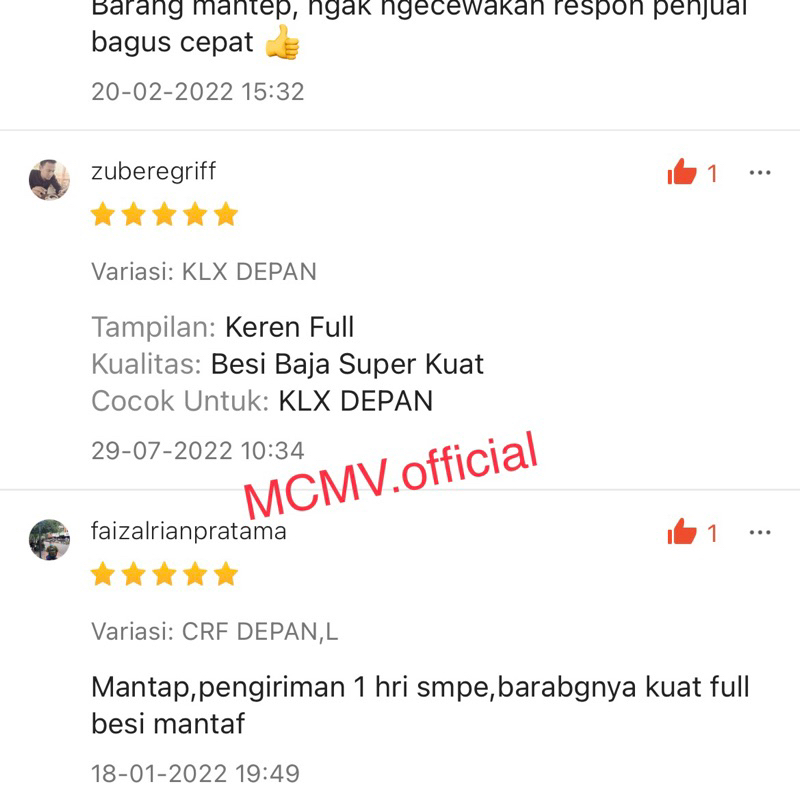Select the Variasi: KLX DEPAN text

204,271
